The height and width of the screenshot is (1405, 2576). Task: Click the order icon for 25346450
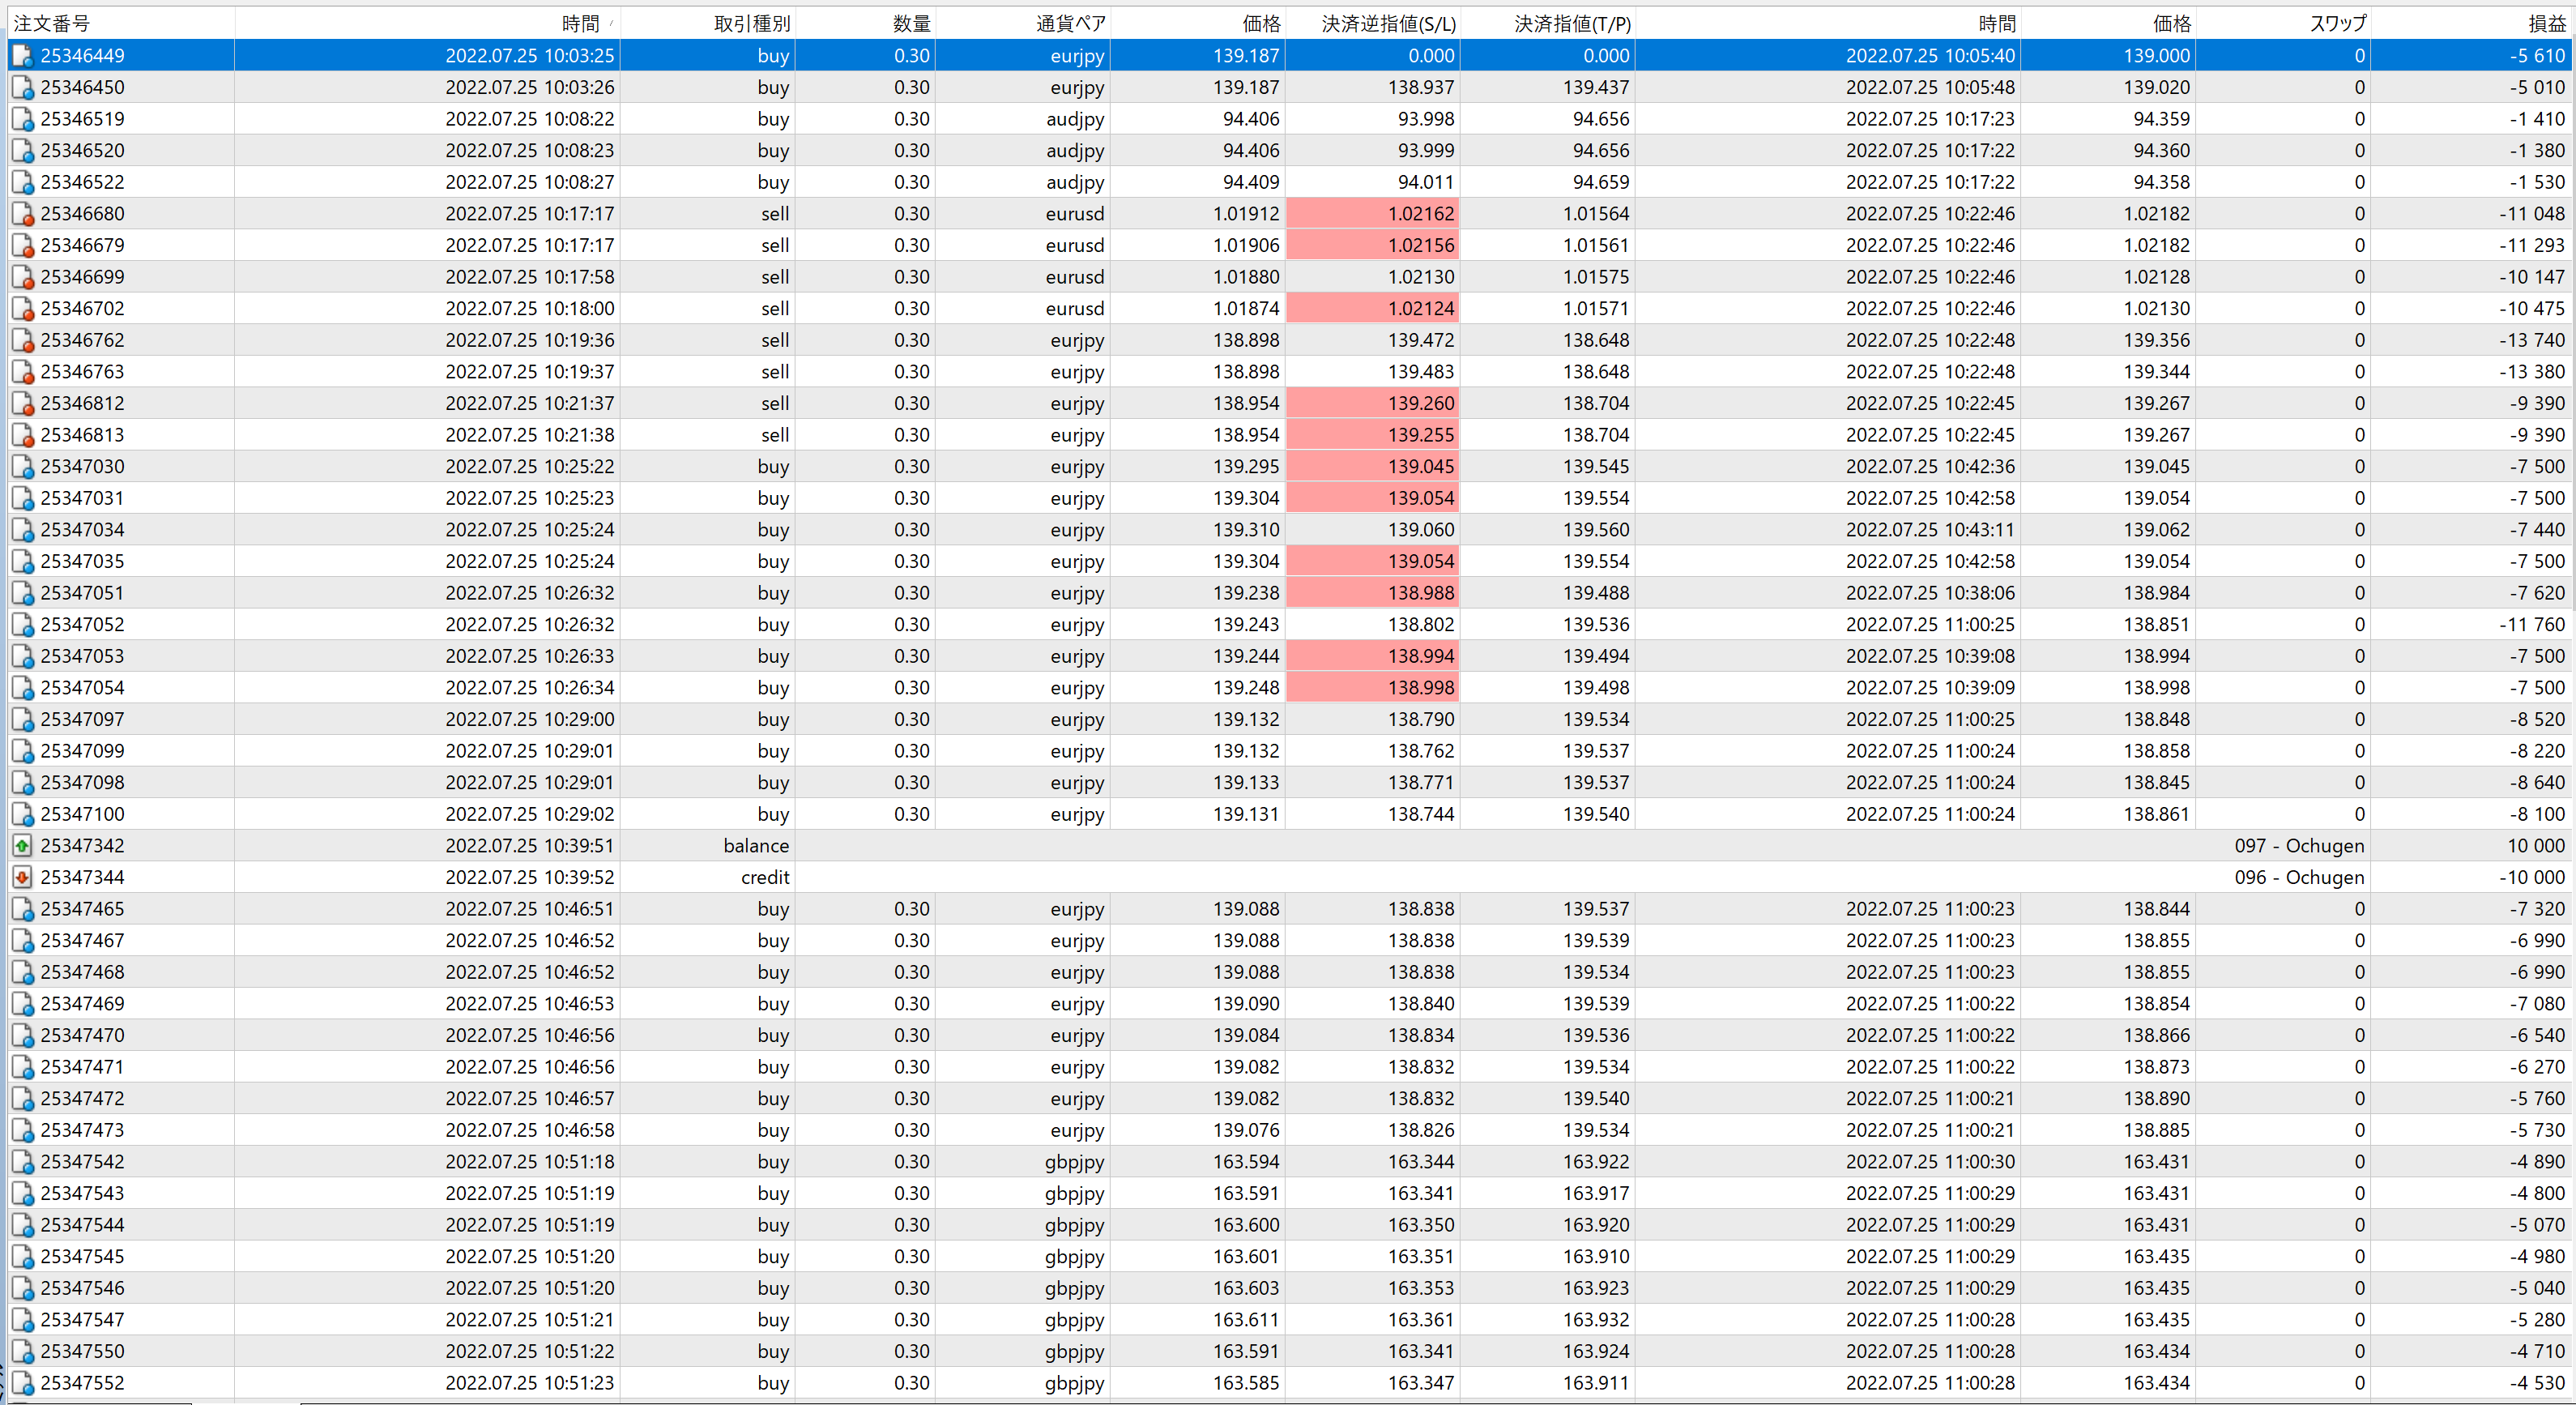pyautogui.click(x=22, y=87)
